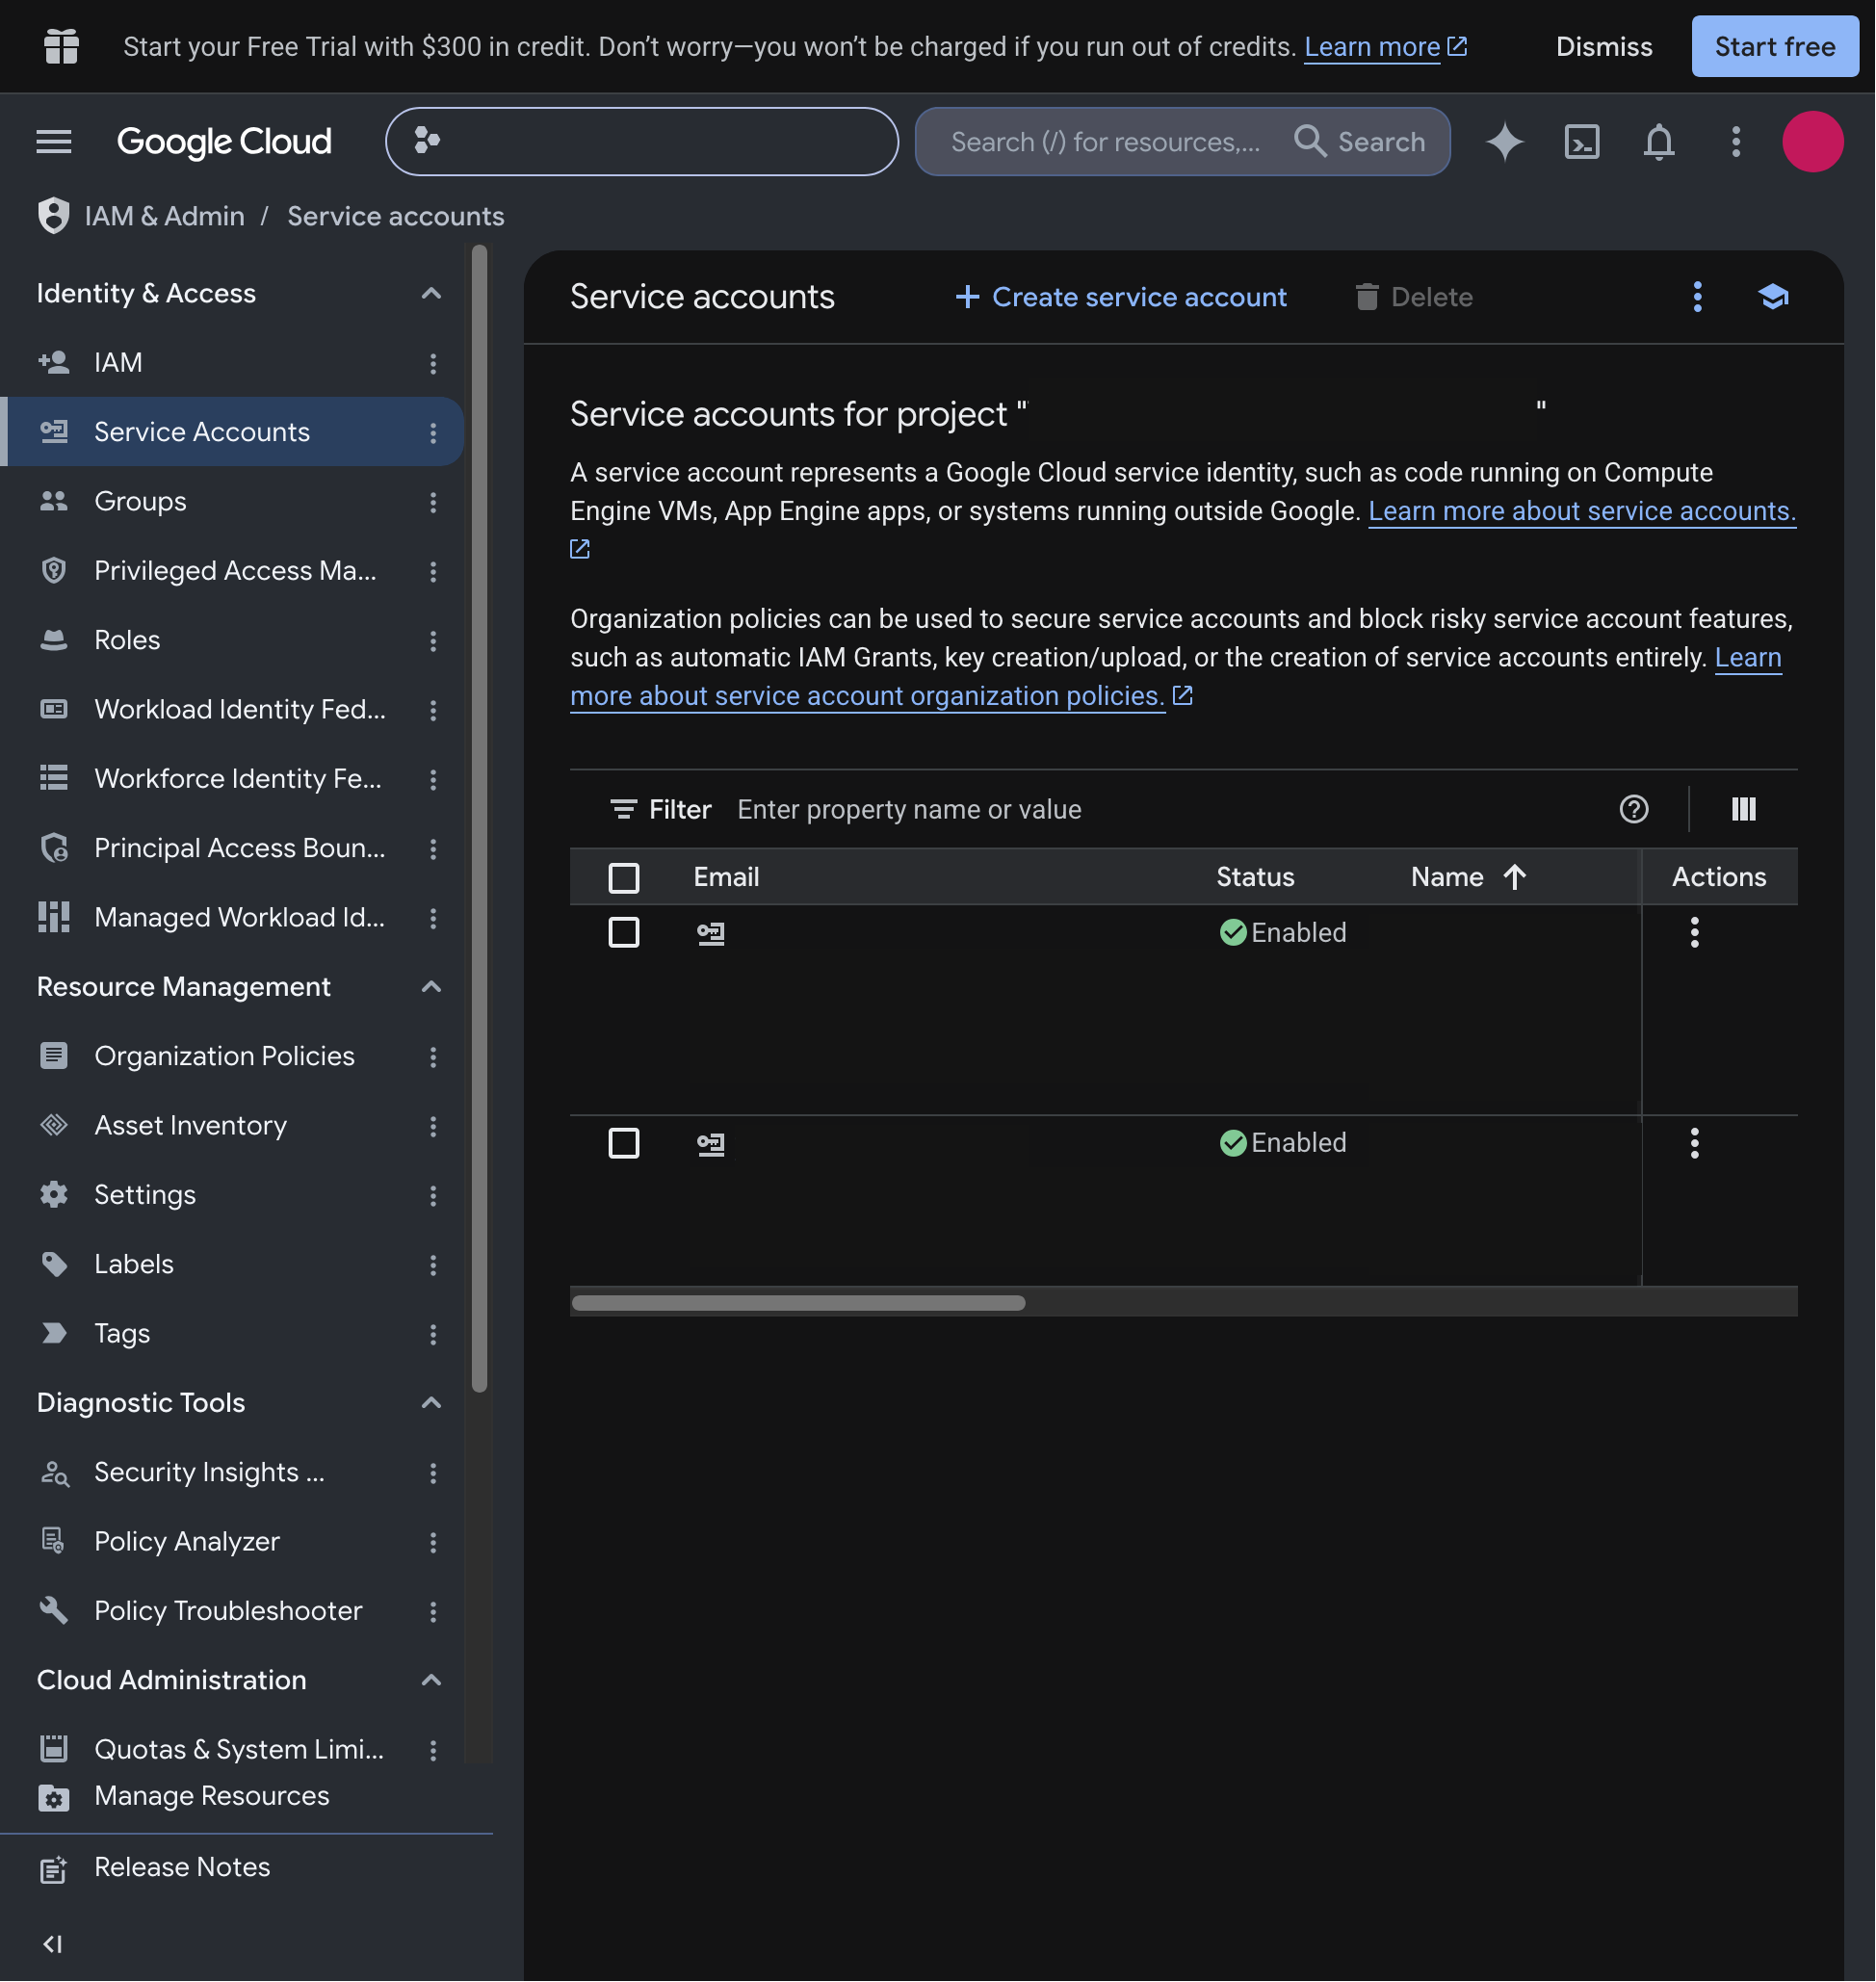Screen dimensions: 1876x1982
Task: Open options dots next to IAM
Action: click(x=433, y=363)
